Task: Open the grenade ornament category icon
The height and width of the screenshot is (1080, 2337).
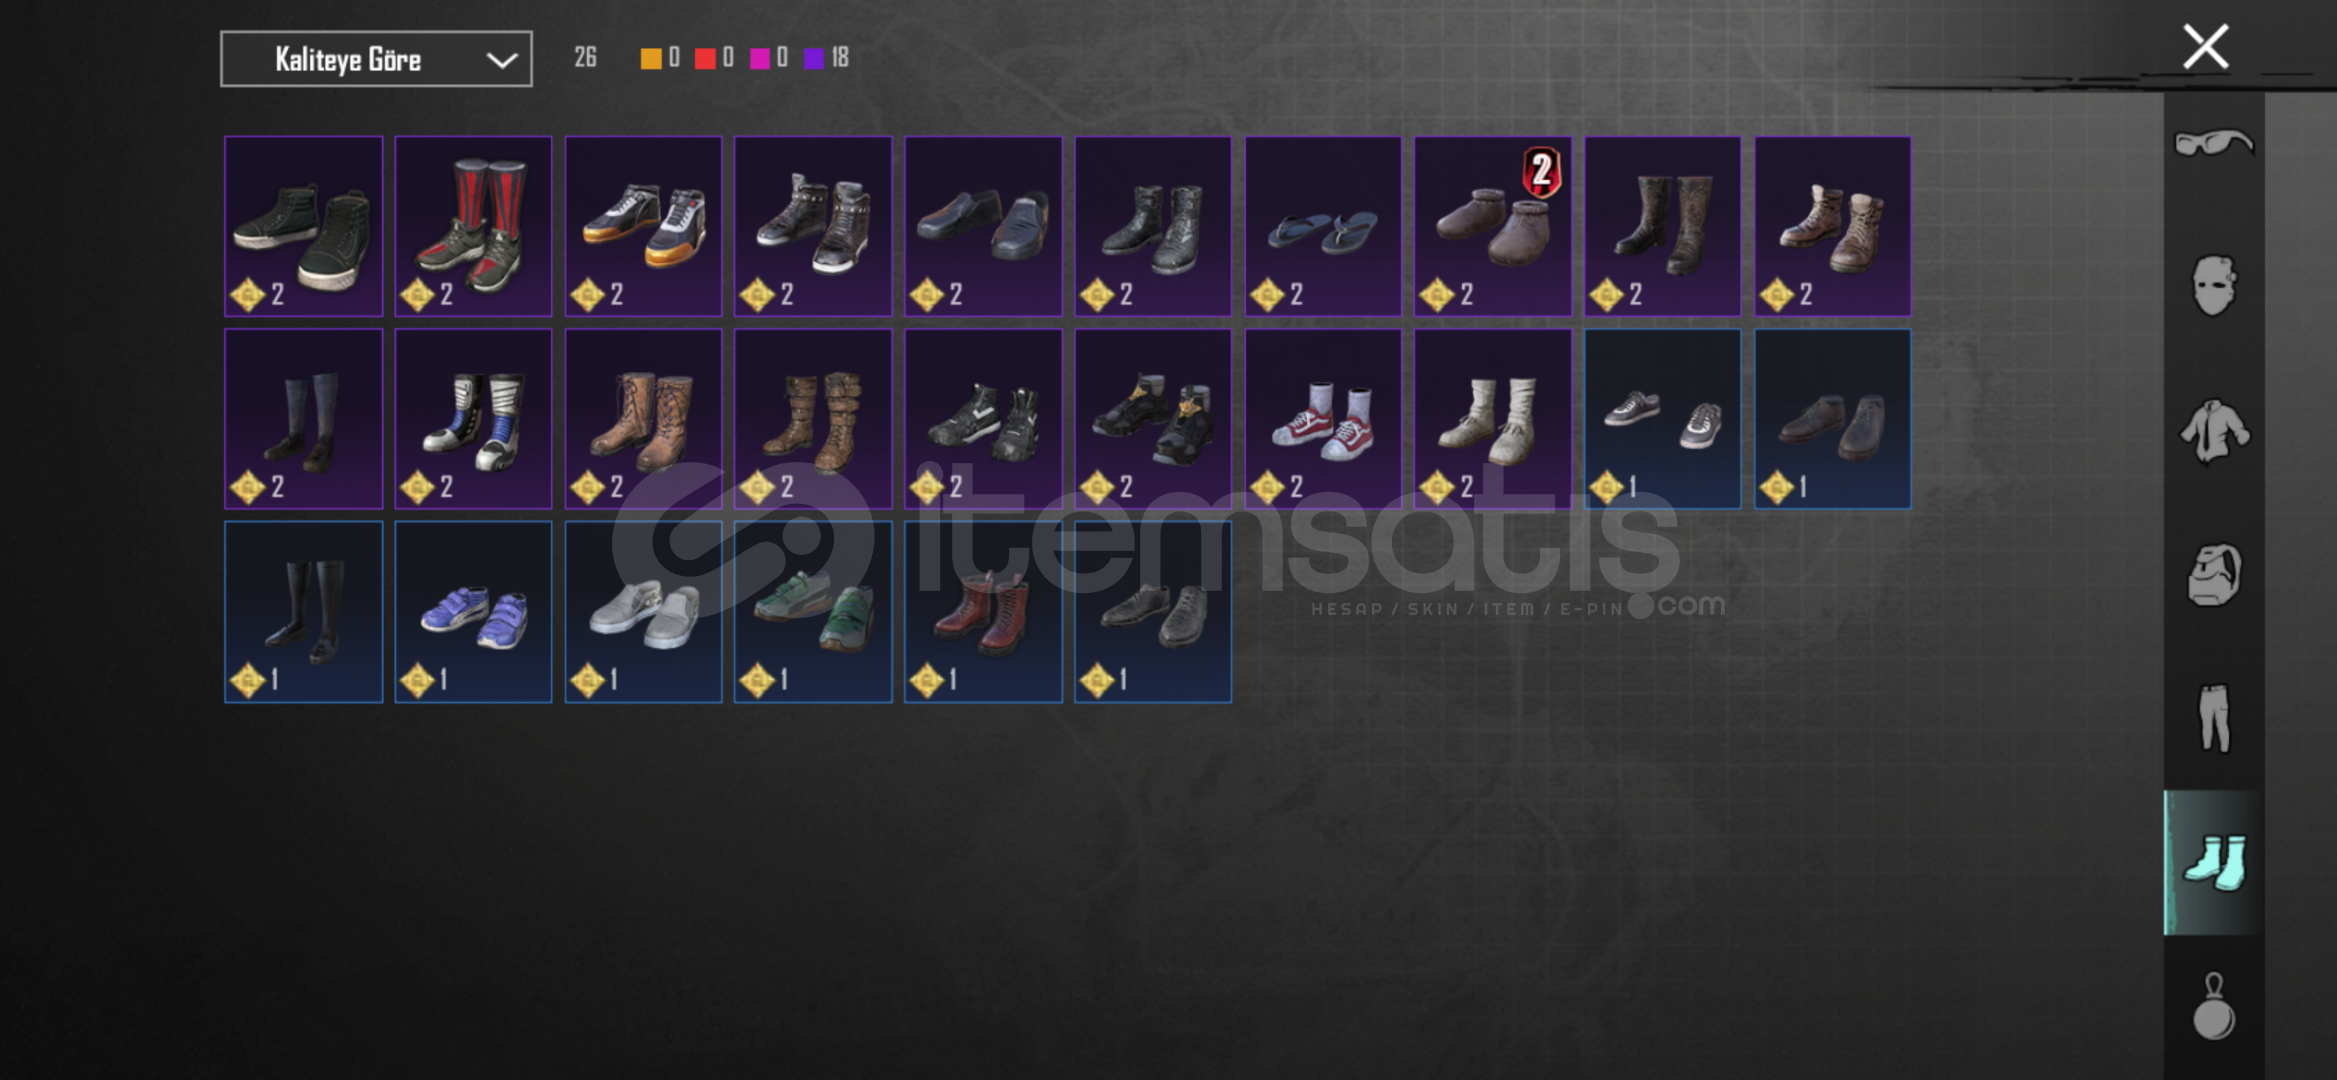Action: pos(2214,1006)
